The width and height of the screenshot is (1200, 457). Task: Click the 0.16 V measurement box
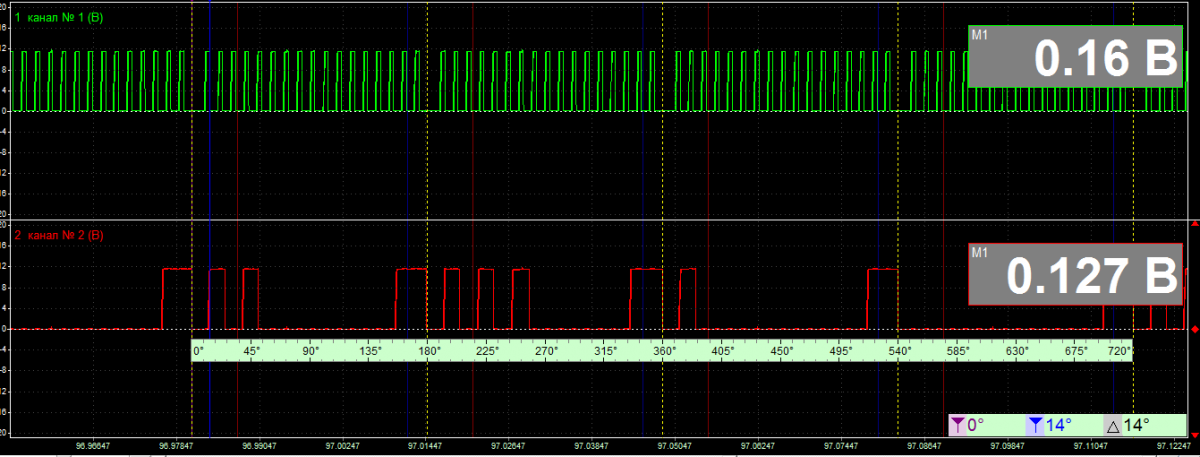point(1074,57)
